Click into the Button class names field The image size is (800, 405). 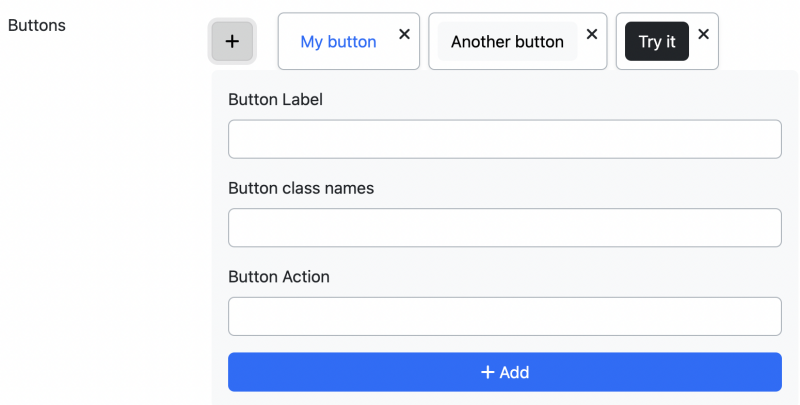point(505,227)
